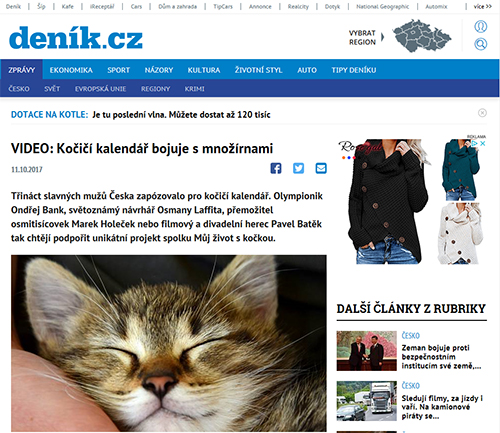
Task: Read the Dotace na kotle headline
Action: click(x=181, y=115)
